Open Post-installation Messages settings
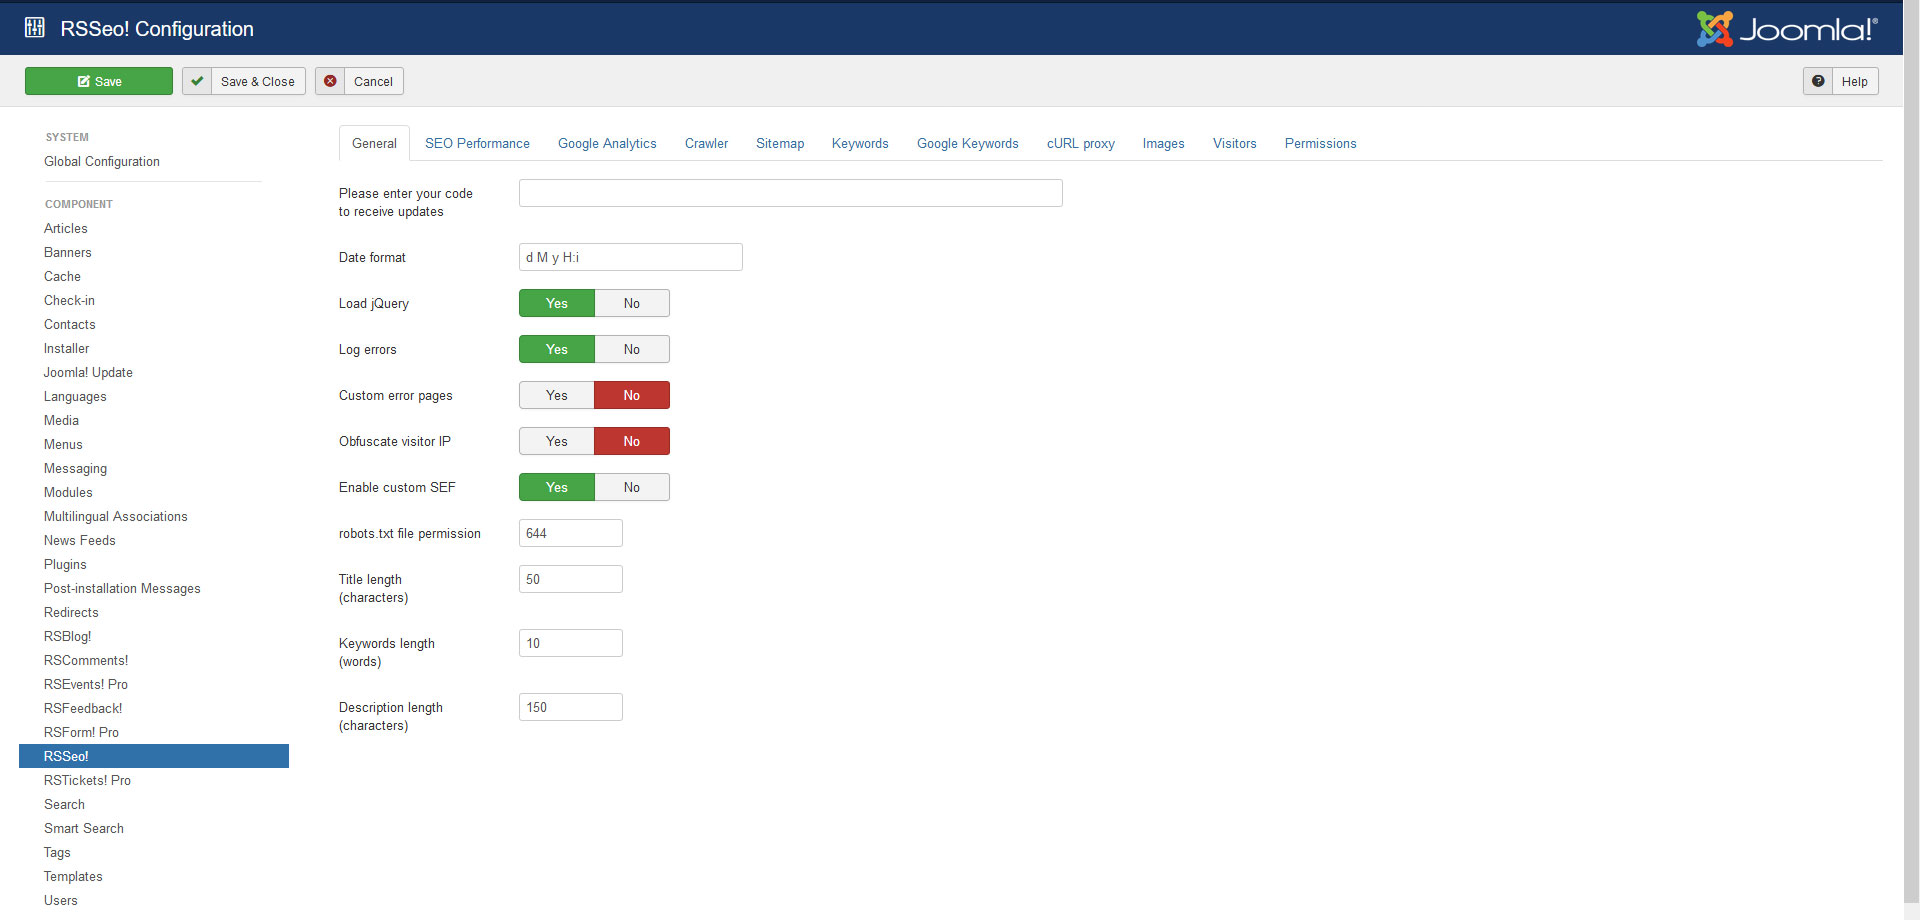This screenshot has height=920, width=1920. pos(122,588)
